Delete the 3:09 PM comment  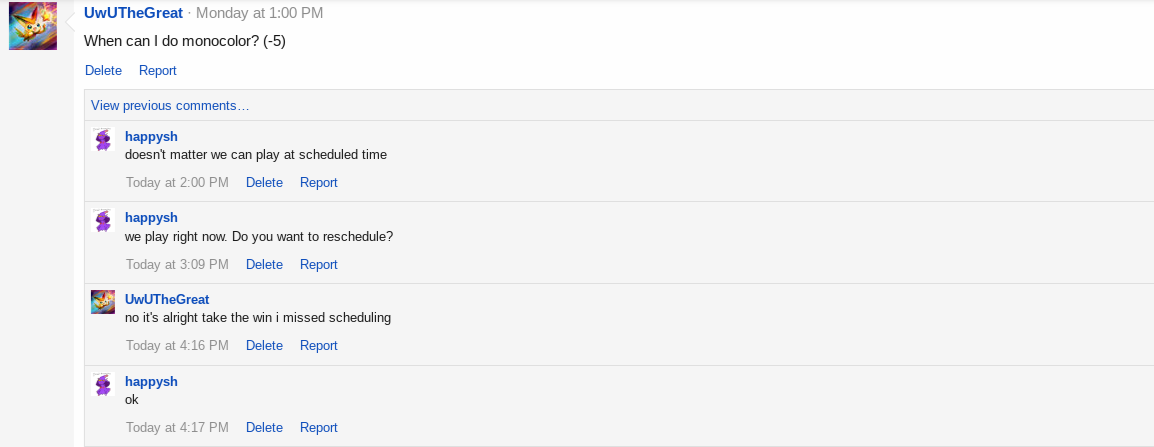coord(264,264)
